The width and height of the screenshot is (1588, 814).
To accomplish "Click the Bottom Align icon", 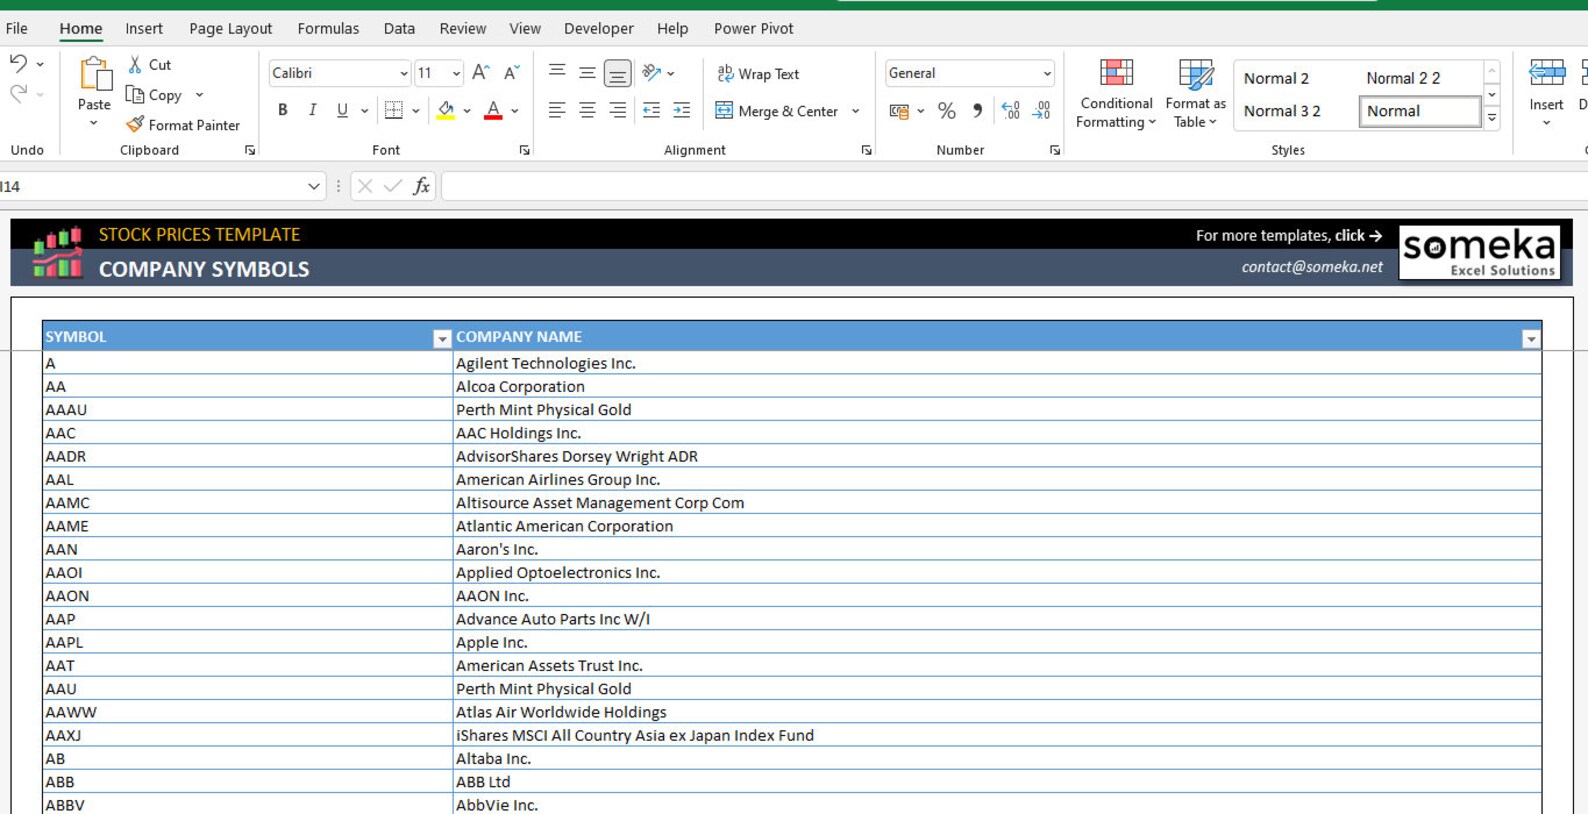I will pos(618,73).
